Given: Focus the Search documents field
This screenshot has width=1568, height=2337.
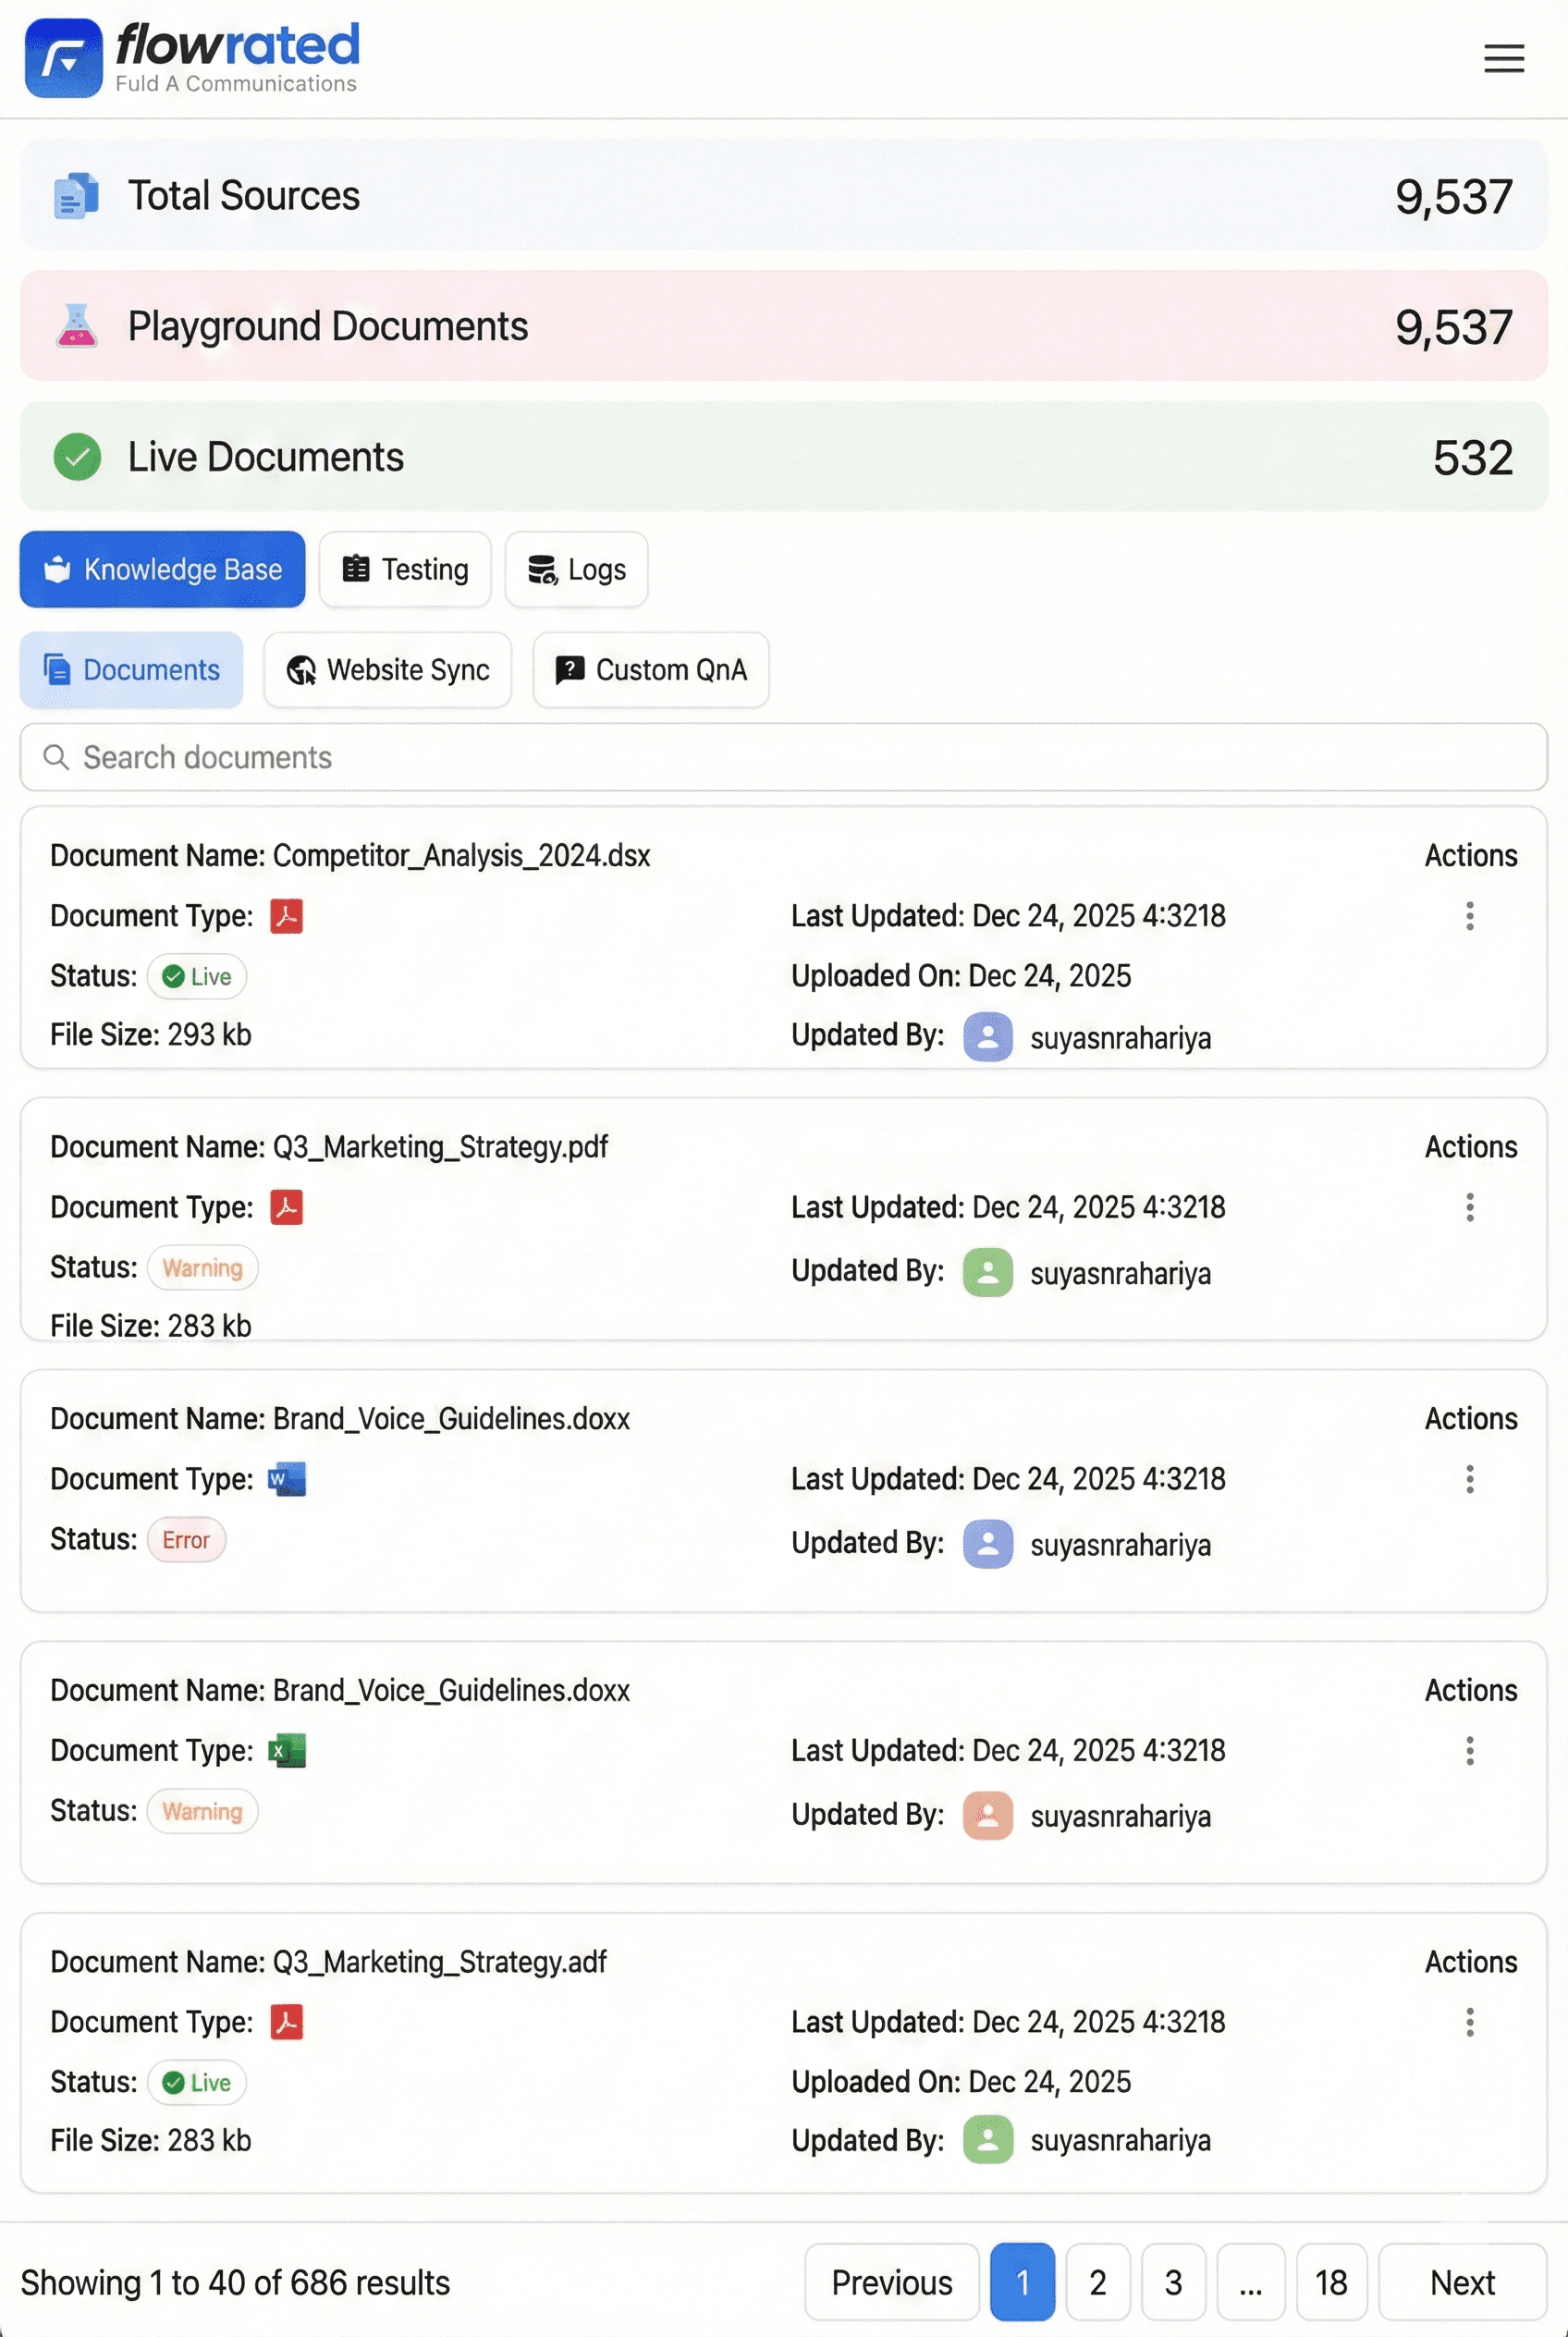Looking at the screenshot, I should click(x=784, y=757).
